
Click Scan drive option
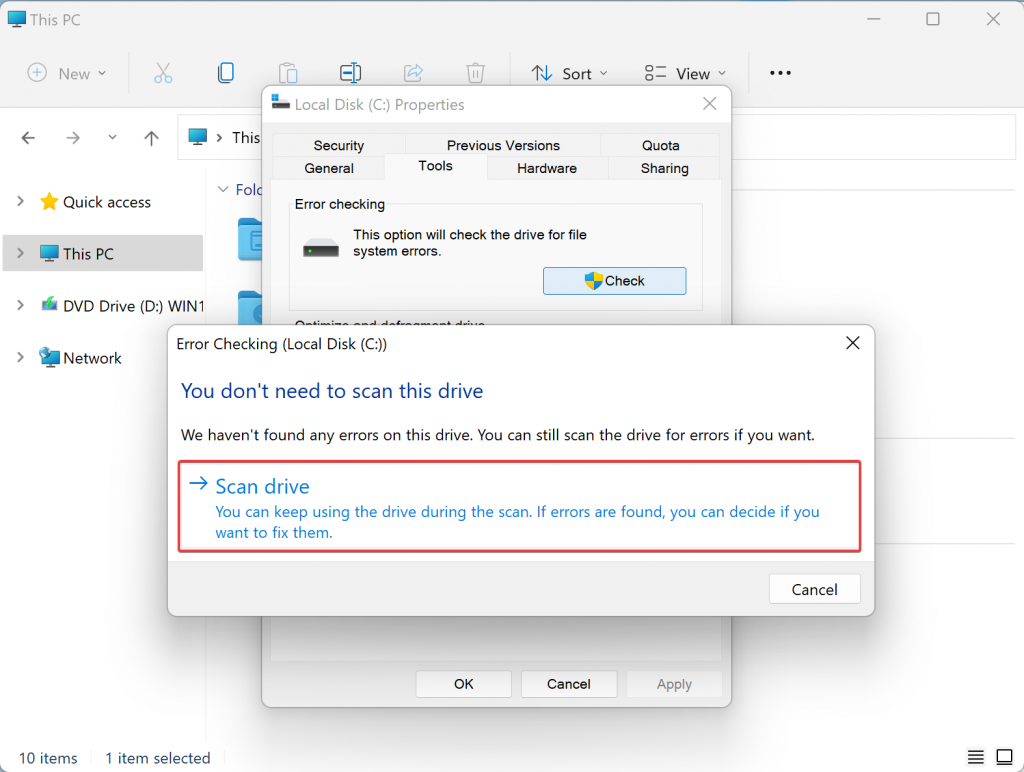pos(519,507)
